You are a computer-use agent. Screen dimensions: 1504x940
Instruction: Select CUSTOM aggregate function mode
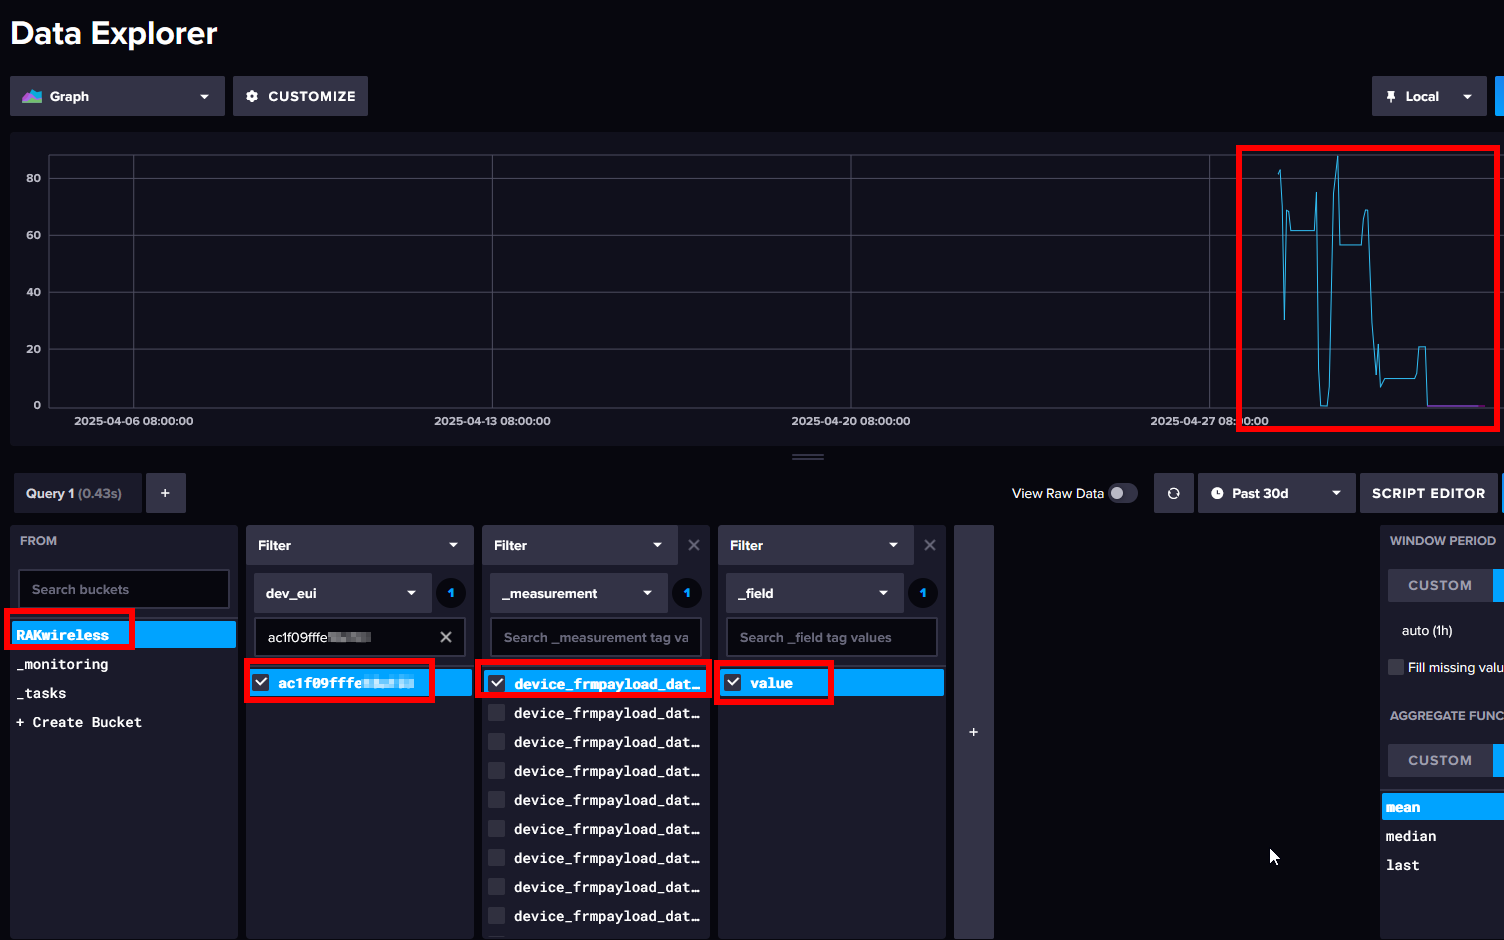(1440, 760)
